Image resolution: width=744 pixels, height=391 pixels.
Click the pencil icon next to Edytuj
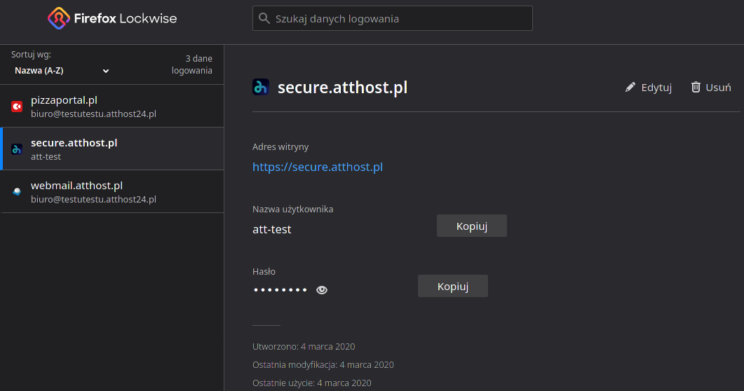pyautogui.click(x=630, y=87)
